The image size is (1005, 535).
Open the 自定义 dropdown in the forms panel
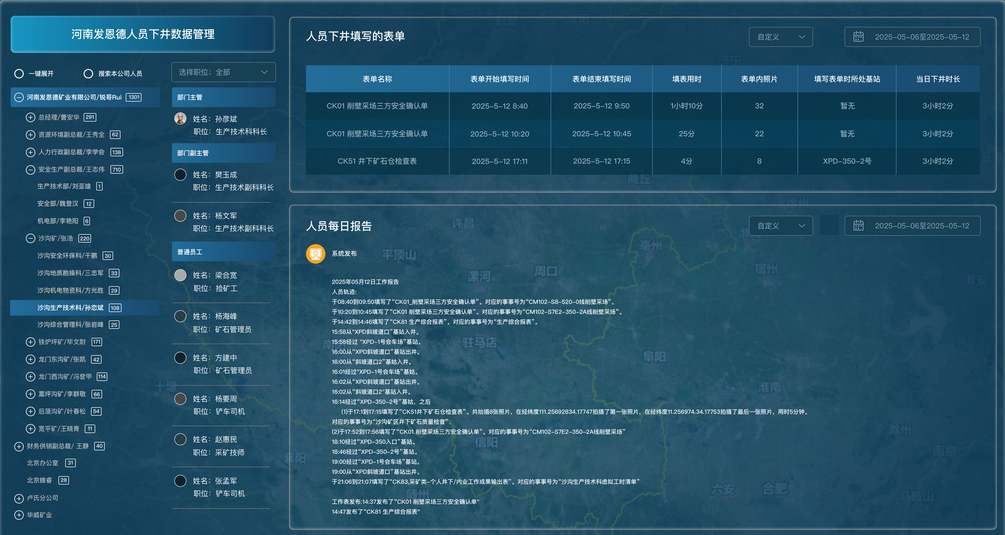tap(780, 37)
